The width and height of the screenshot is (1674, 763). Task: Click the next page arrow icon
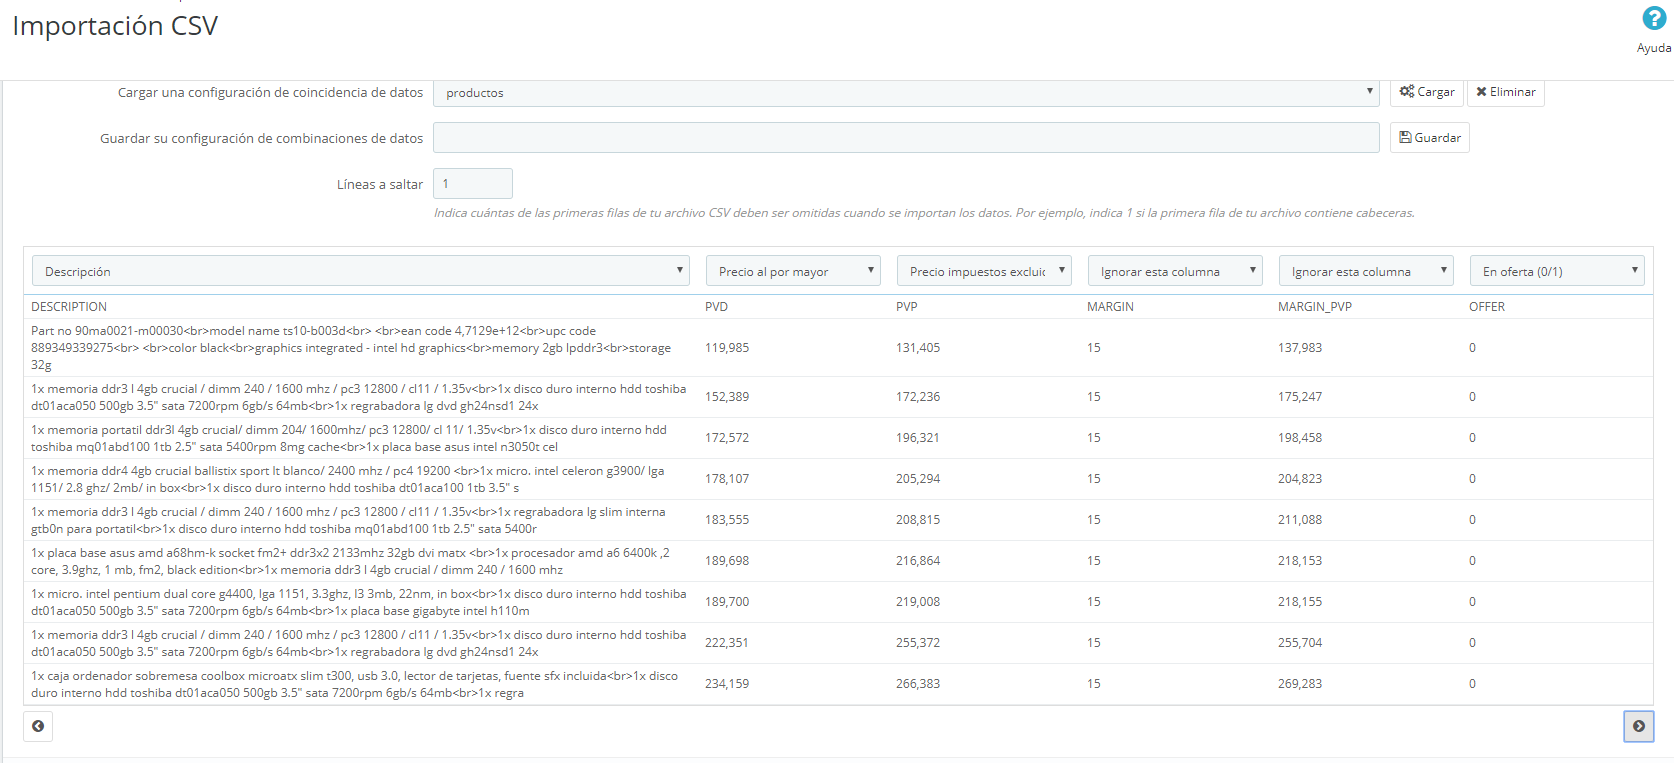[1638, 726]
